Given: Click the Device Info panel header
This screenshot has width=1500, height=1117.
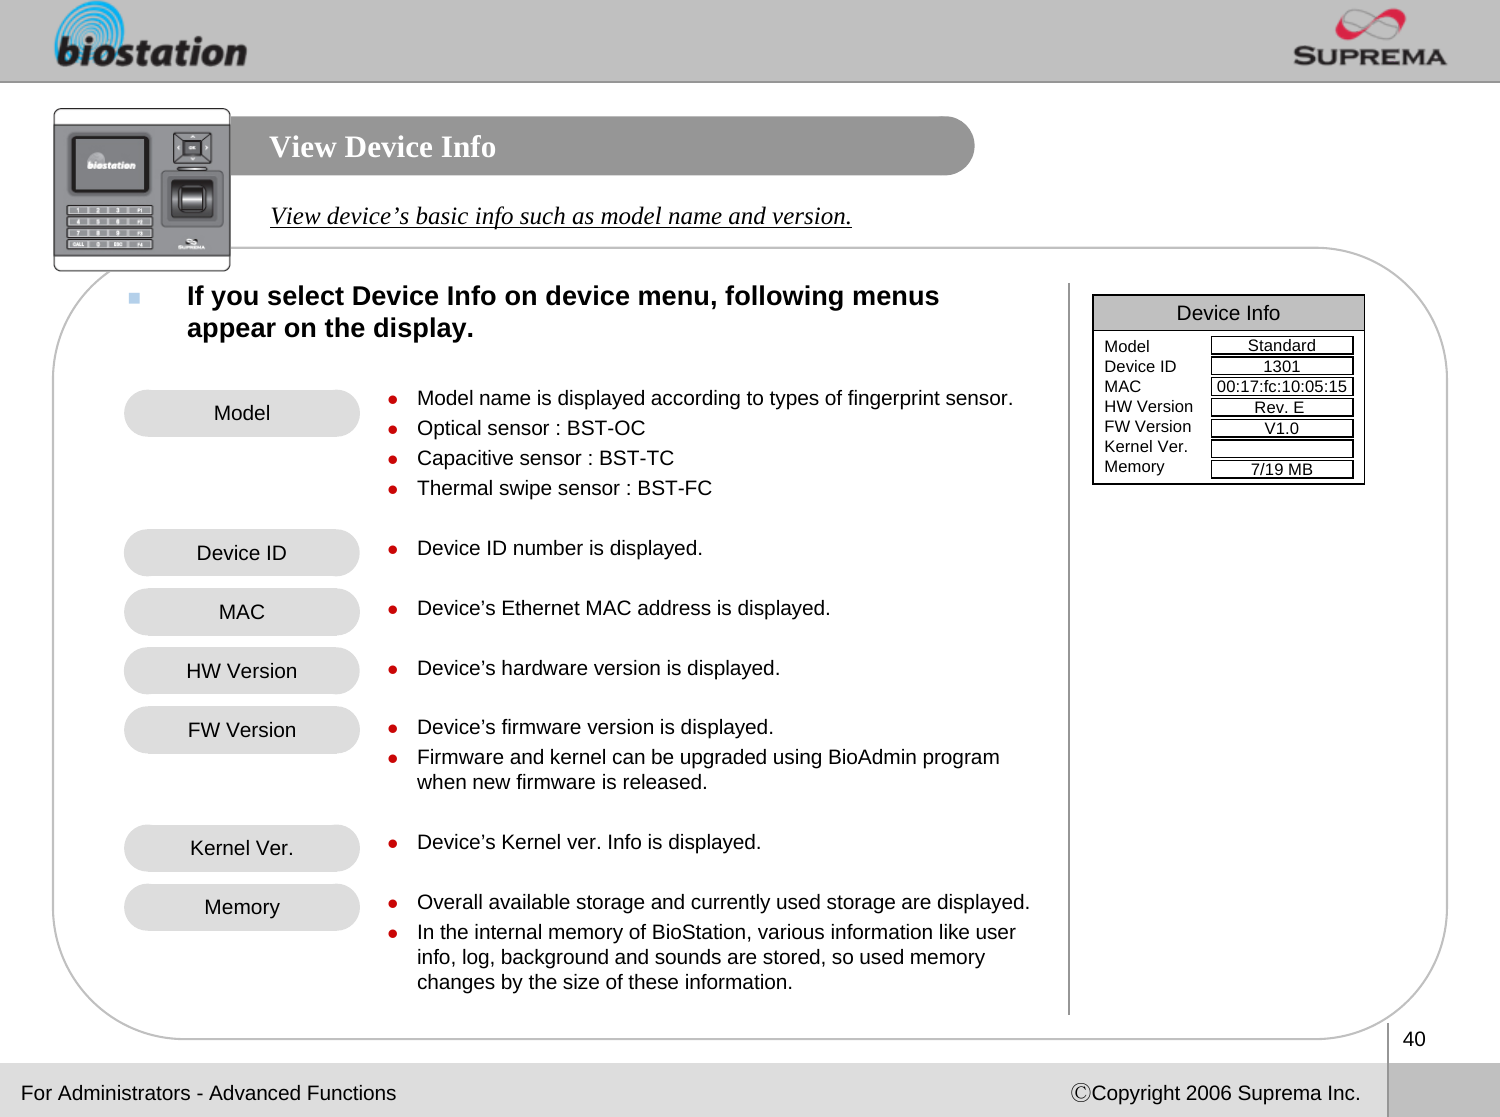Looking at the screenshot, I should (x=1228, y=313).
